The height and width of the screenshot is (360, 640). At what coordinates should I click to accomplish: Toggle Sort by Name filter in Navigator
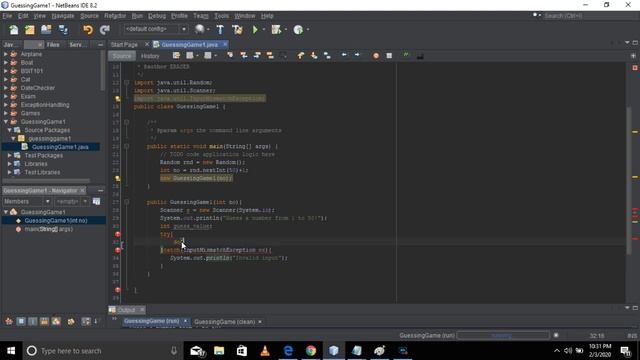coord(86,322)
